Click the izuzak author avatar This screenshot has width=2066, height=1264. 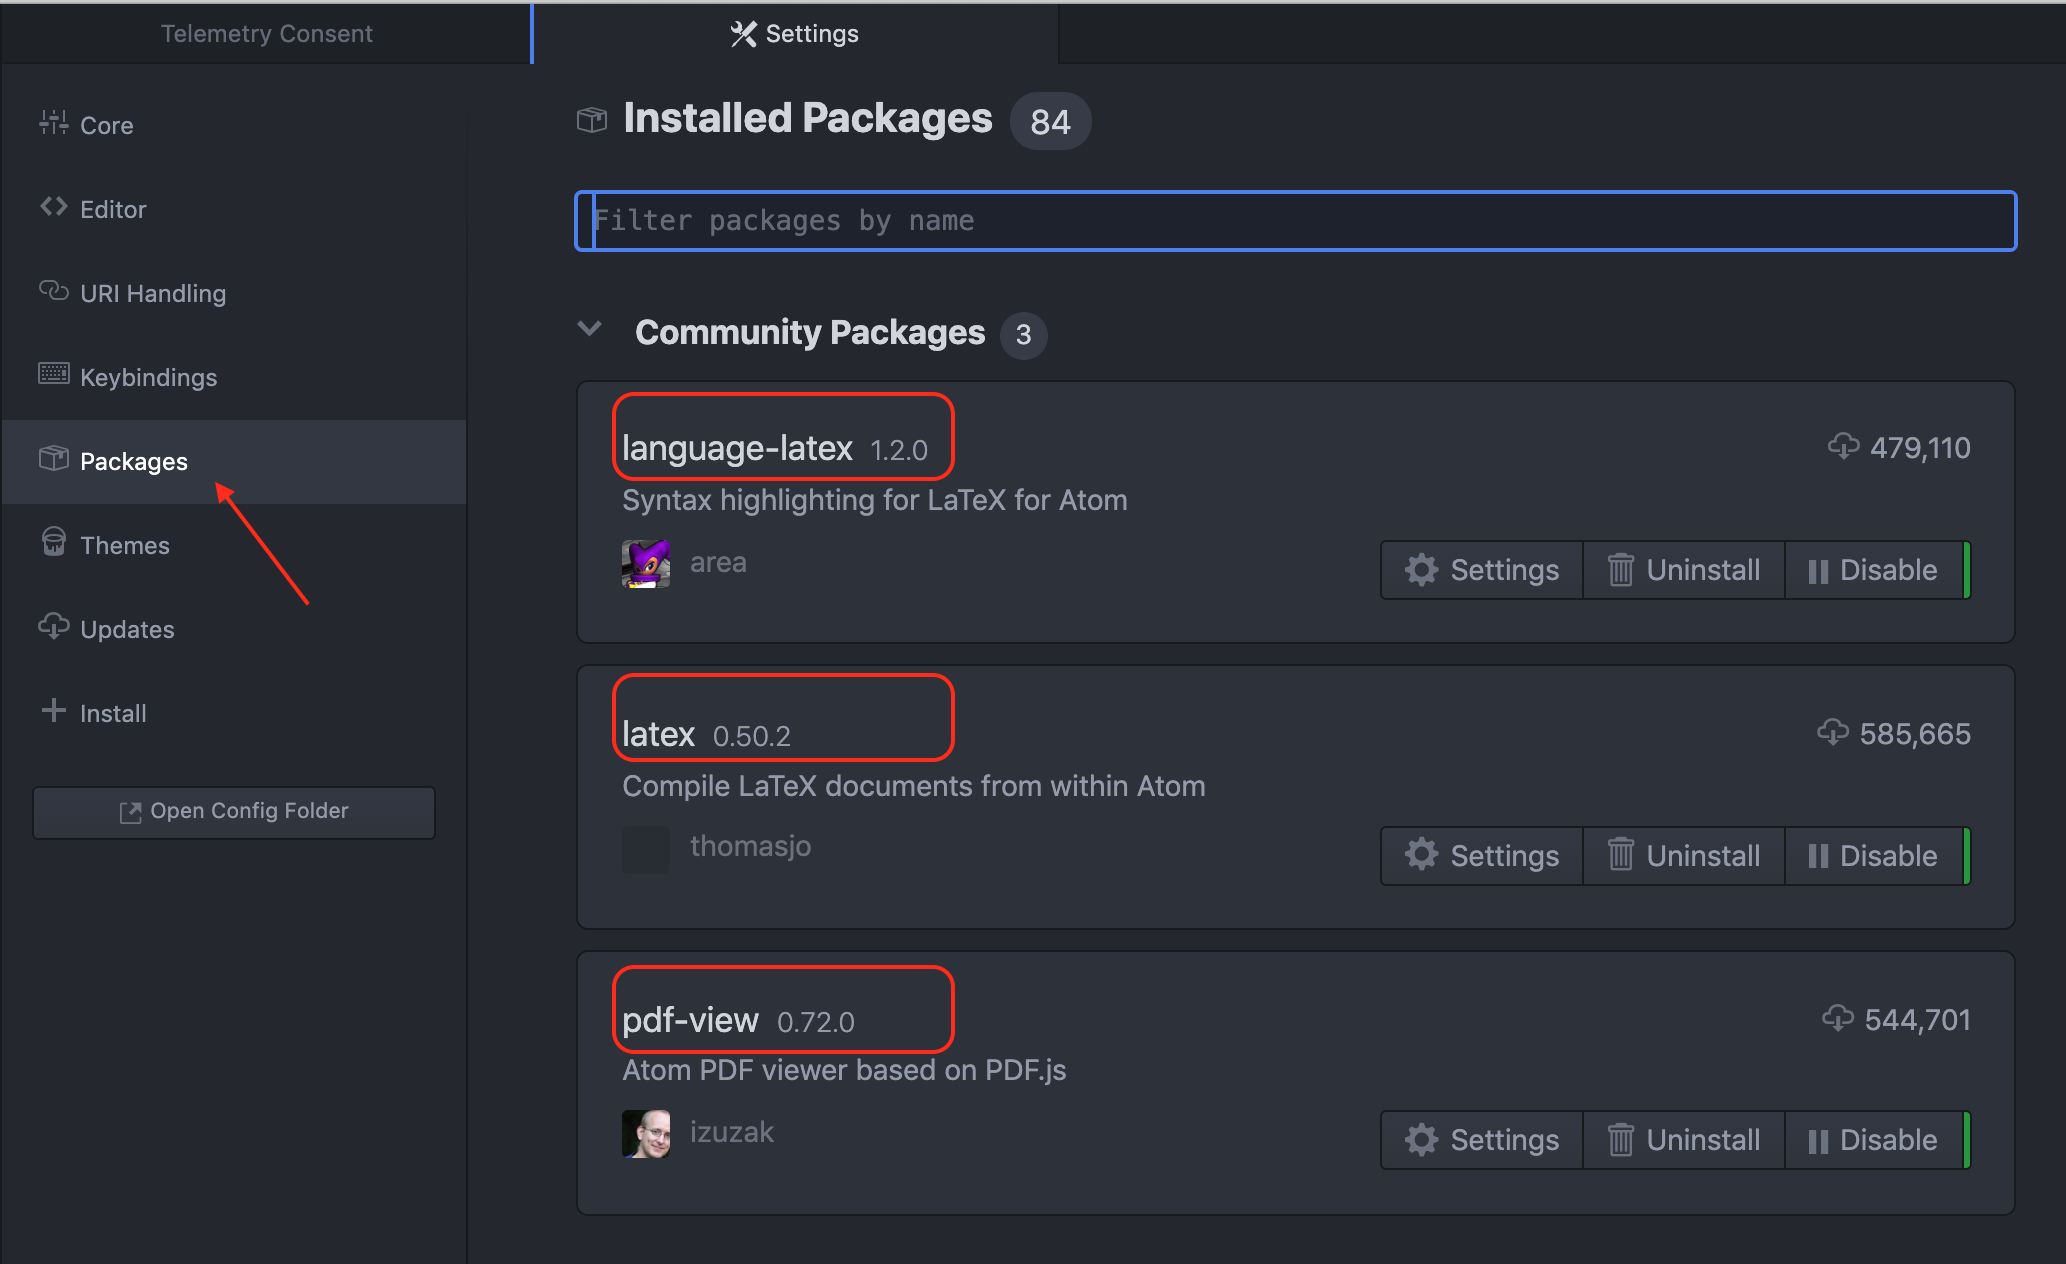point(646,1133)
